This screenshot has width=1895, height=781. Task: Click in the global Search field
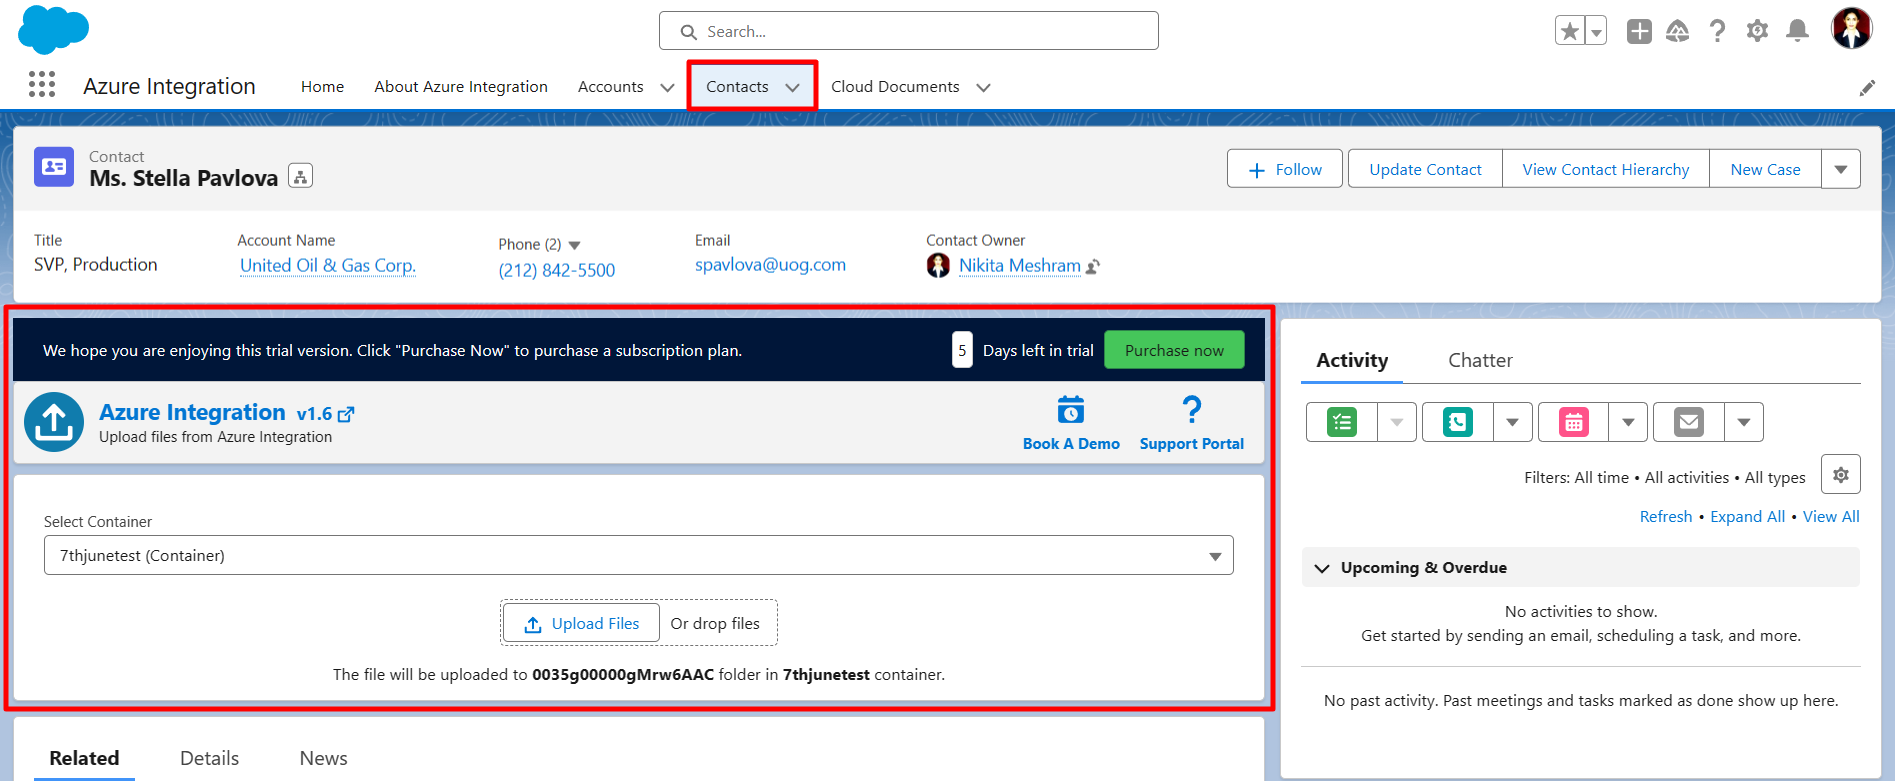coord(909,31)
